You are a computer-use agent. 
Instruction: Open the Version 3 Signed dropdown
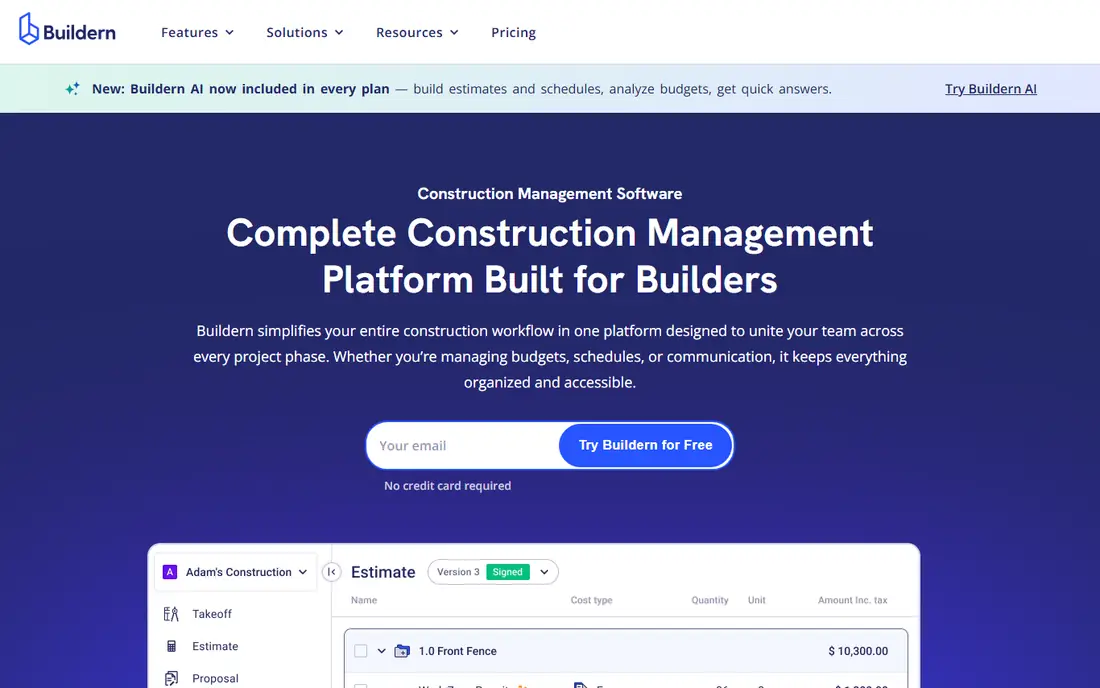(x=492, y=572)
